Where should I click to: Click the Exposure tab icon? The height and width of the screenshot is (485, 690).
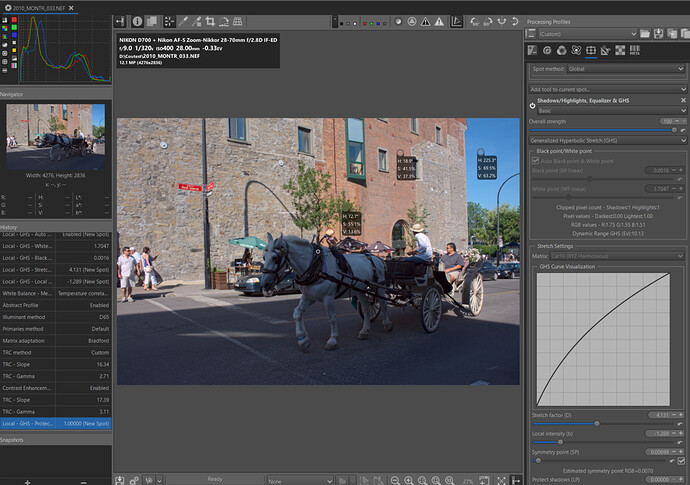coord(534,50)
